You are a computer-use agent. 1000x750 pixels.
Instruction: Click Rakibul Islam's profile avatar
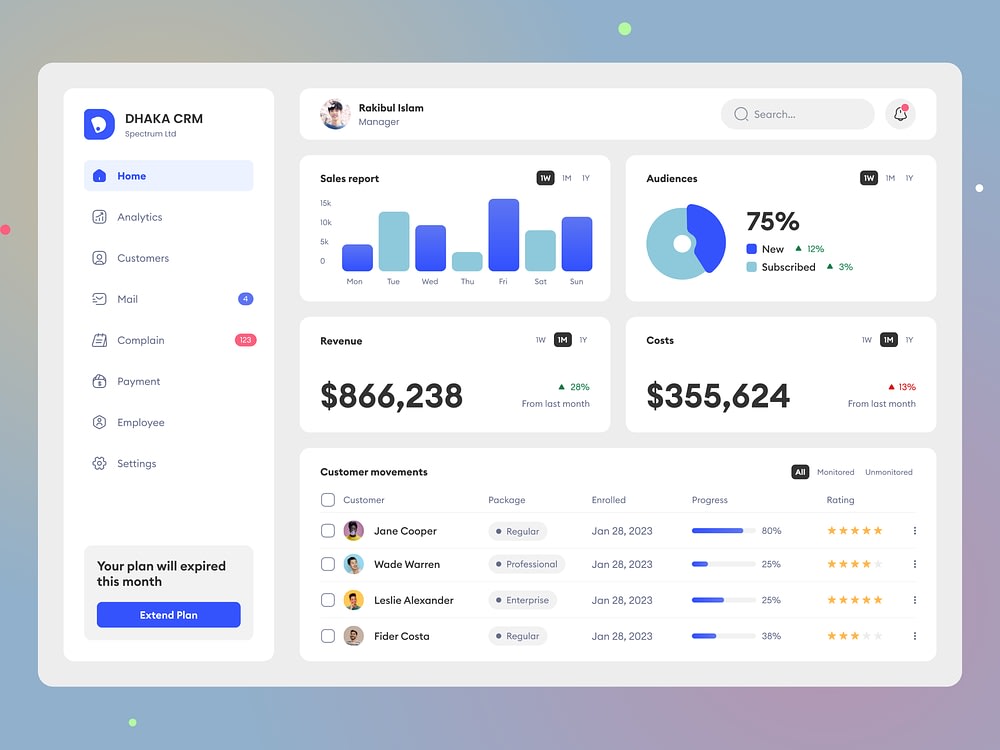(335, 114)
